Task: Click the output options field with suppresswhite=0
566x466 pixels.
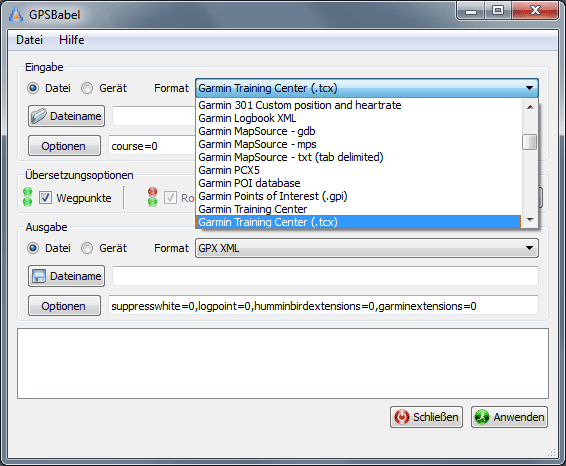Action: [x=323, y=306]
